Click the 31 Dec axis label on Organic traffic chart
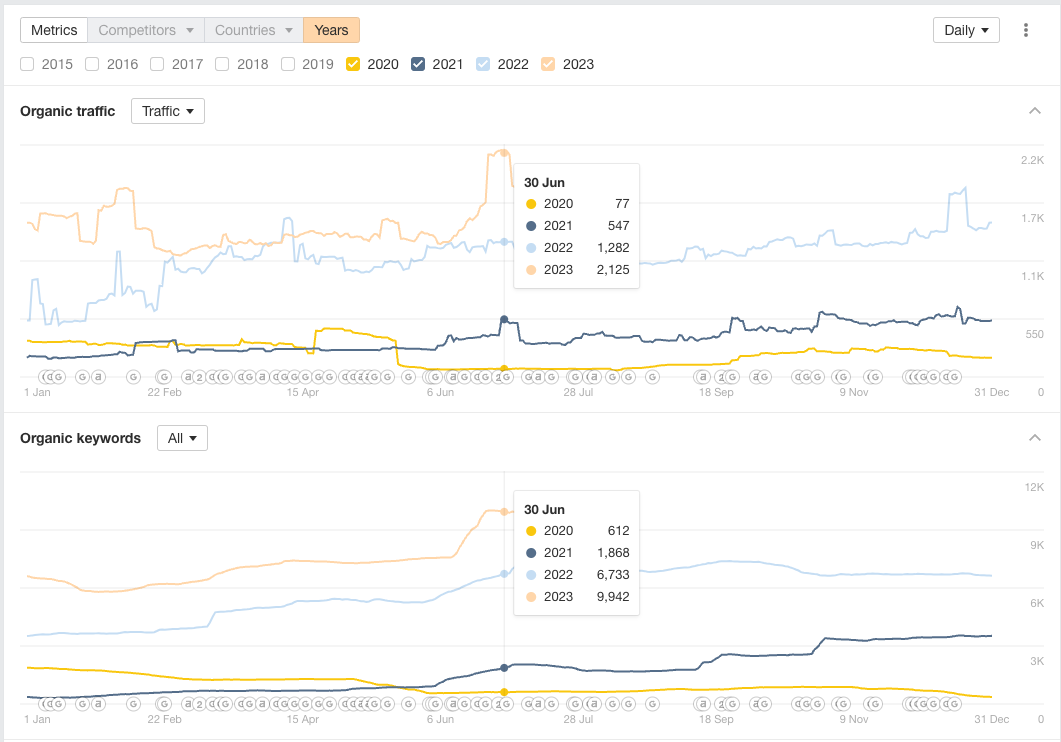Screen dimensions: 1061x742 pyautogui.click(x=991, y=392)
